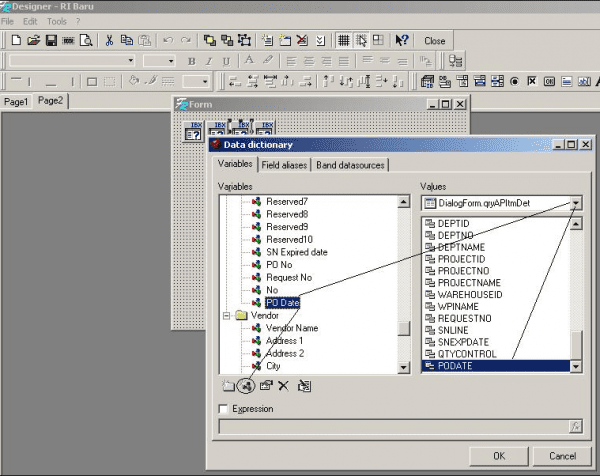Click the Bring to front icon
600x476 pixels.
tap(210, 40)
